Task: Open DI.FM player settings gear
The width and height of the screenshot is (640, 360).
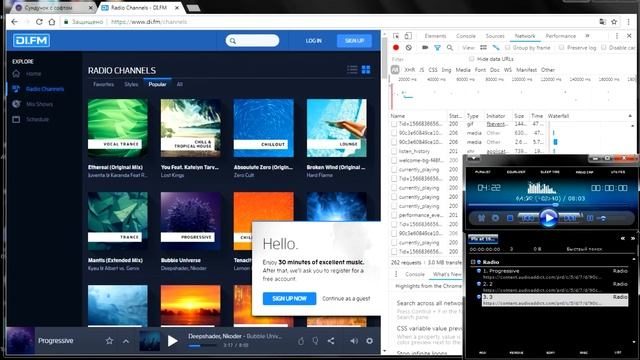Action: 369,341
